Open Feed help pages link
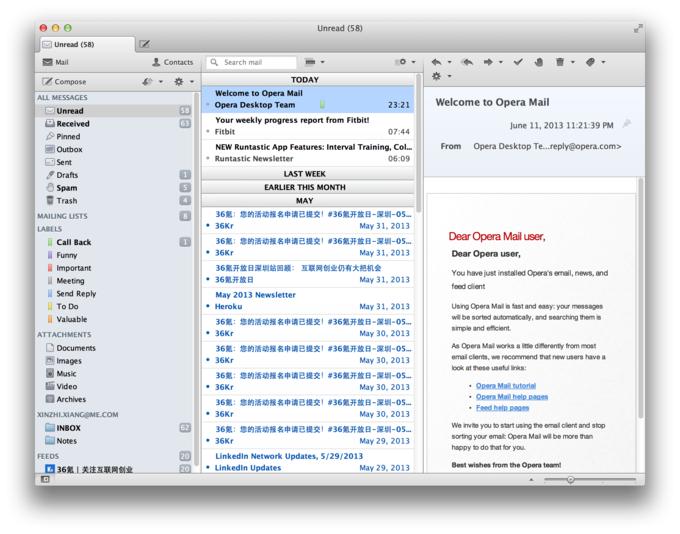Viewport: 680px width, 534px height. coord(502,408)
